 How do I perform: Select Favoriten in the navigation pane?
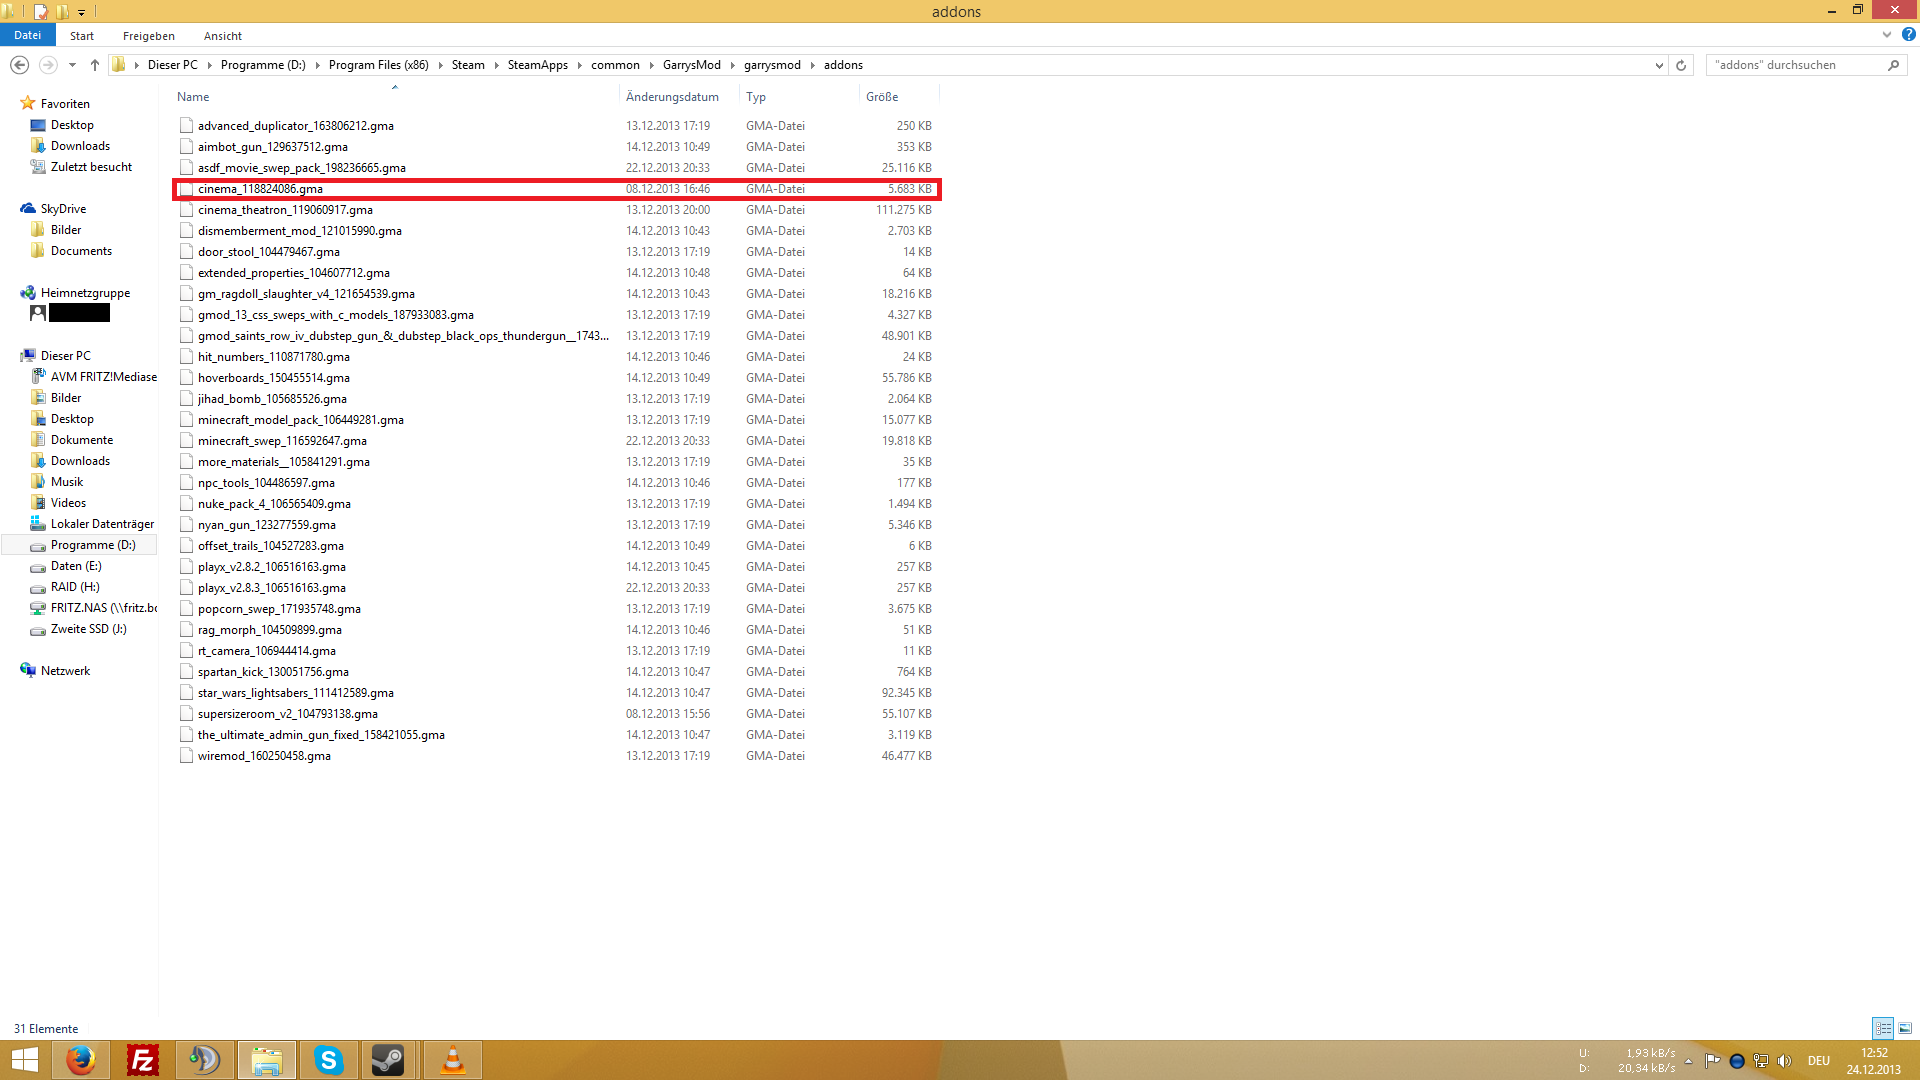click(65, 104)
